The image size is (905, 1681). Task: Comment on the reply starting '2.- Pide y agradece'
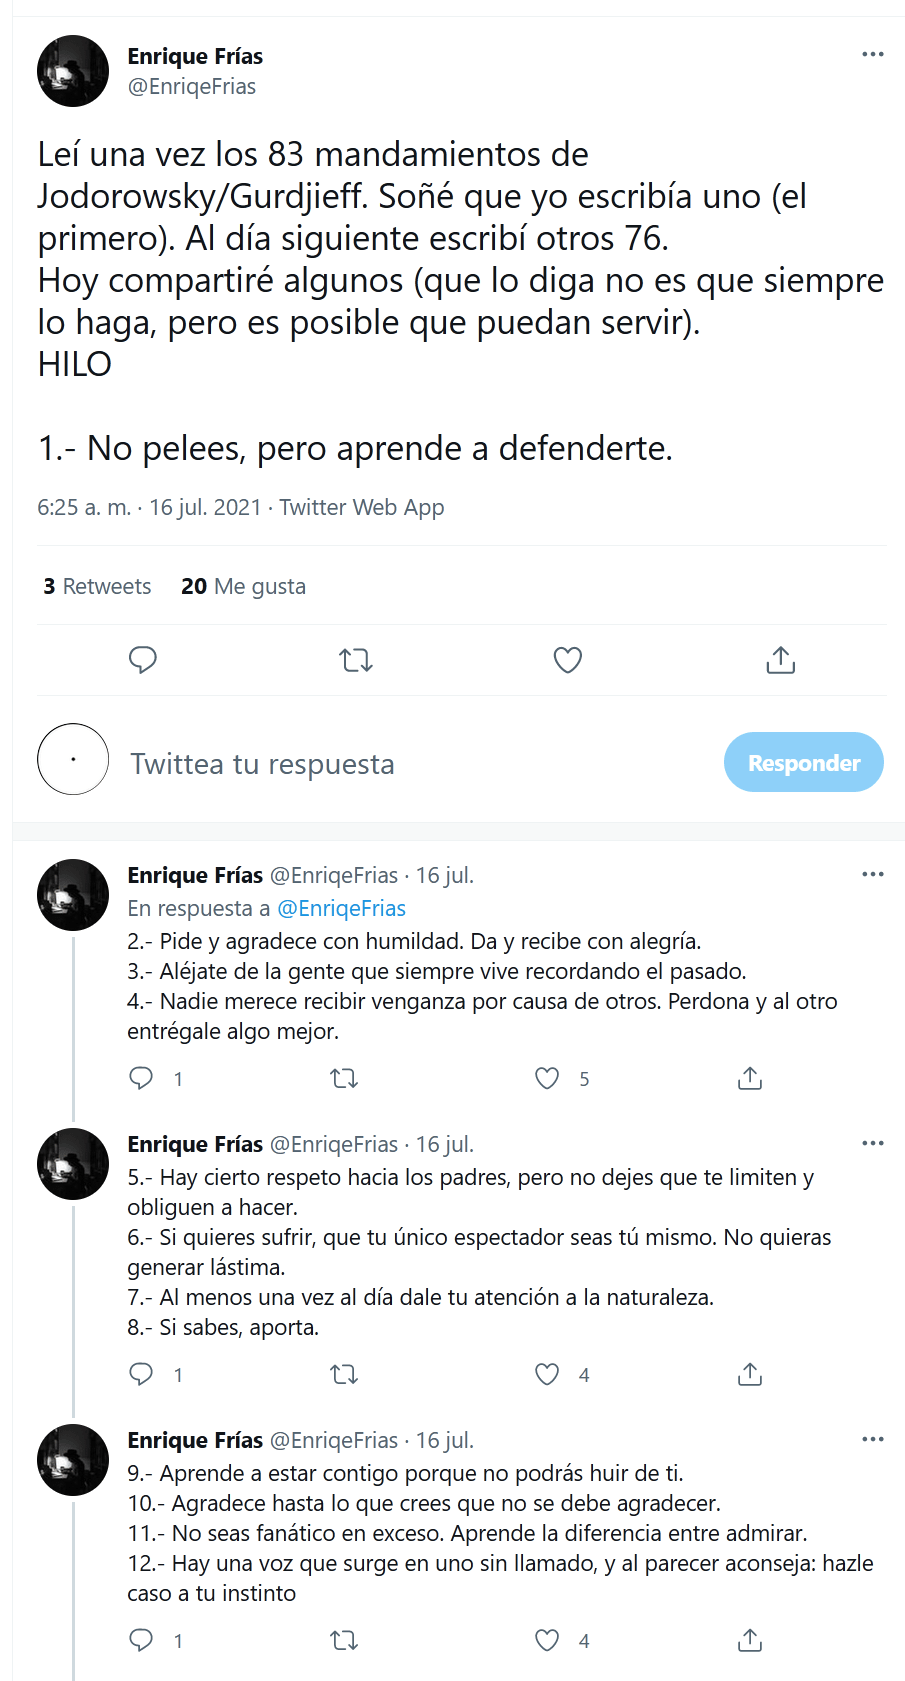click(141, 1078)
